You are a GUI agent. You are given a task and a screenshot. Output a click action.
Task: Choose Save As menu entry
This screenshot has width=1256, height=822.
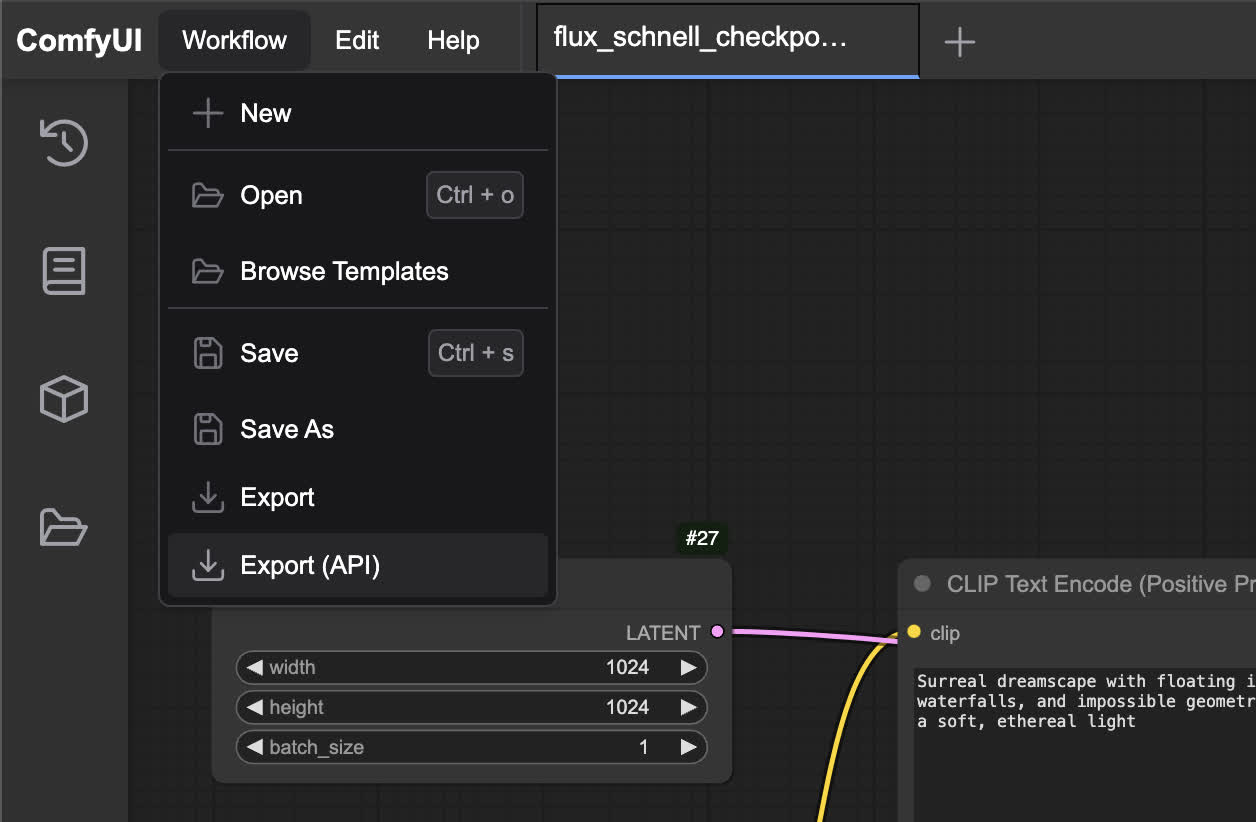click(x=358, y=429)
